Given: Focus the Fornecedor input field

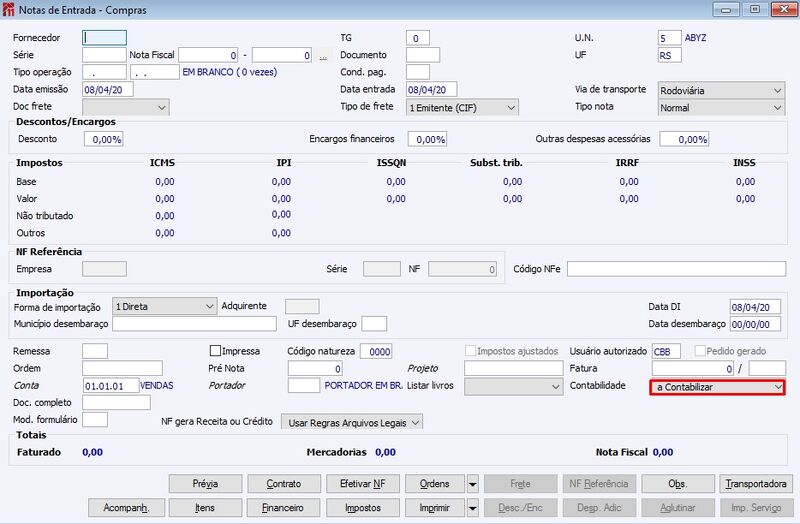Looking at the screenshot, I should [x=104, y=38].
